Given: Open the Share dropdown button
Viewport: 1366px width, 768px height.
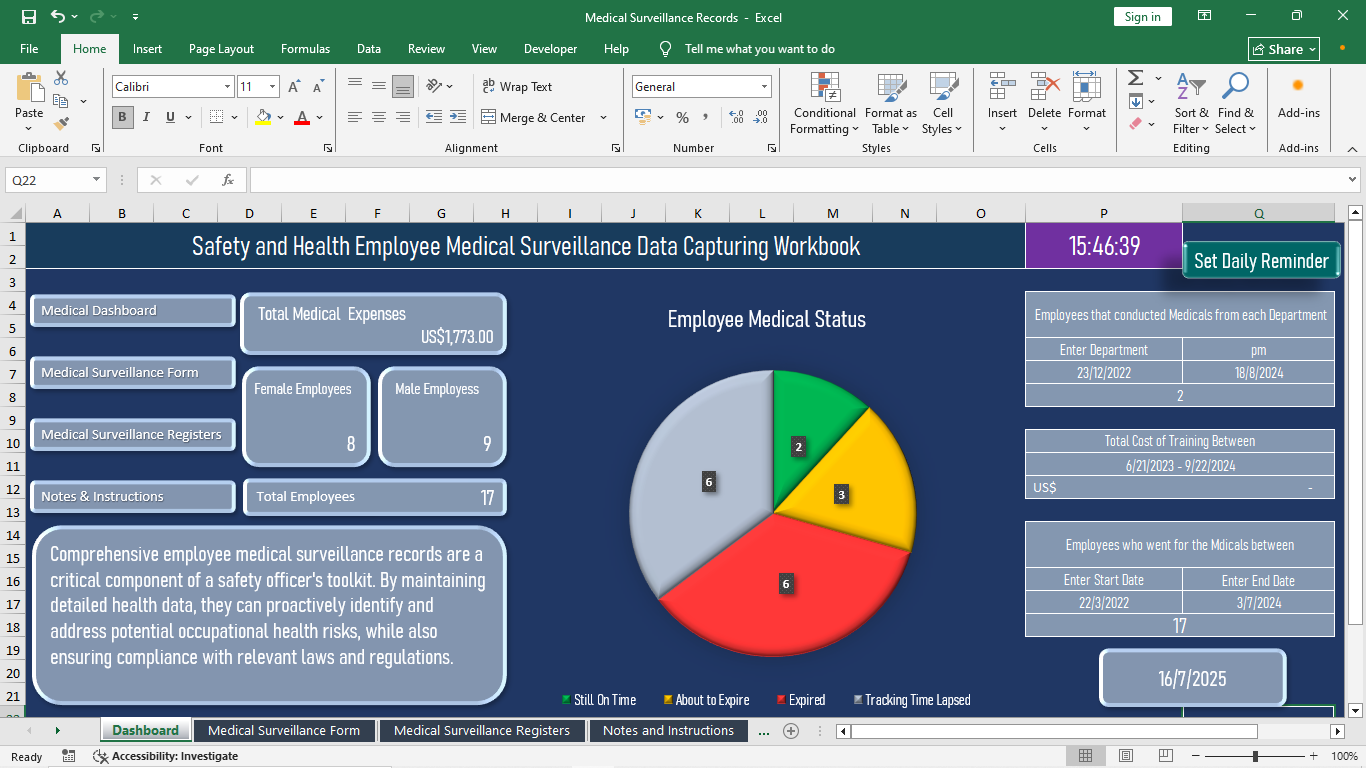Looking at the screenshot, I should pos(1284,49).
